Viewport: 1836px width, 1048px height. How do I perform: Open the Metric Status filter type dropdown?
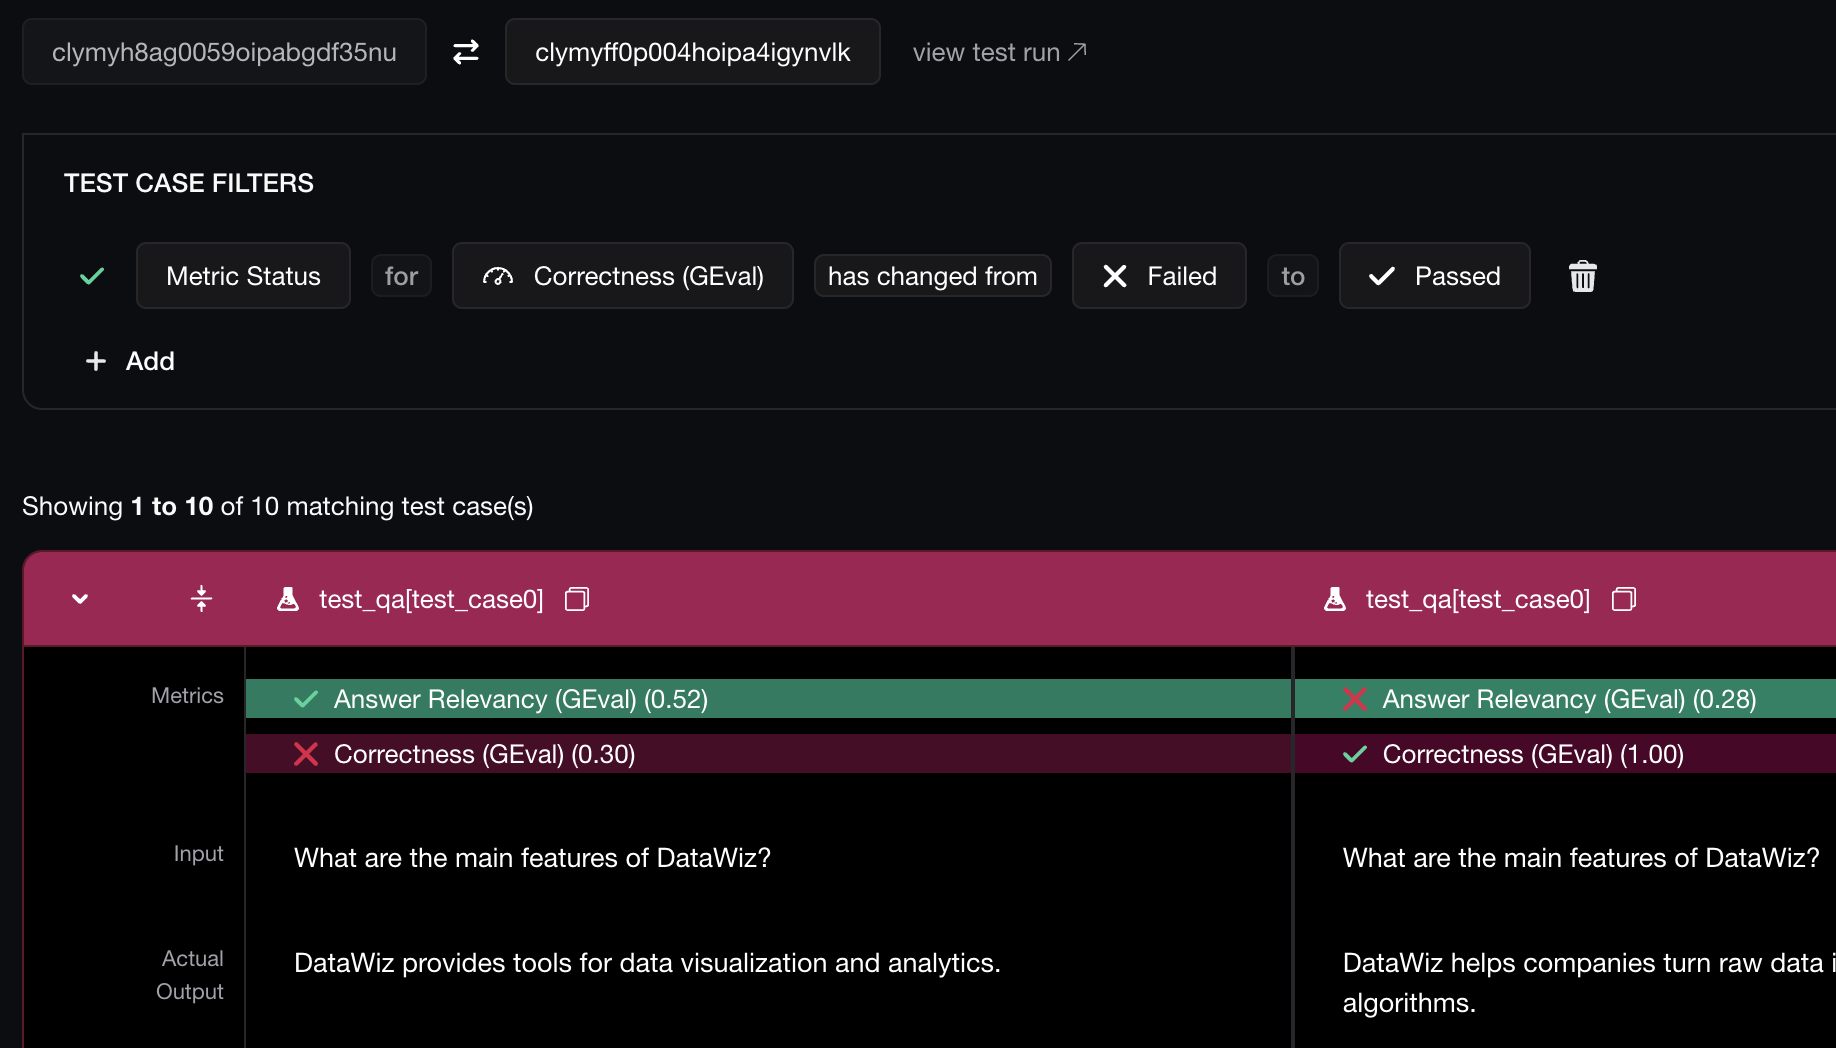pos(243,276)
